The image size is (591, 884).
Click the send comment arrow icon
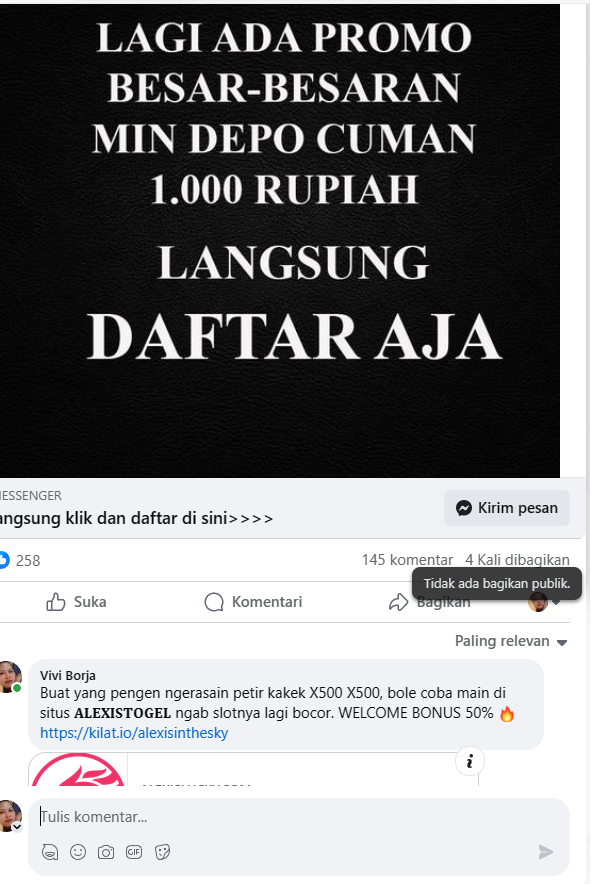click(545, 852)
